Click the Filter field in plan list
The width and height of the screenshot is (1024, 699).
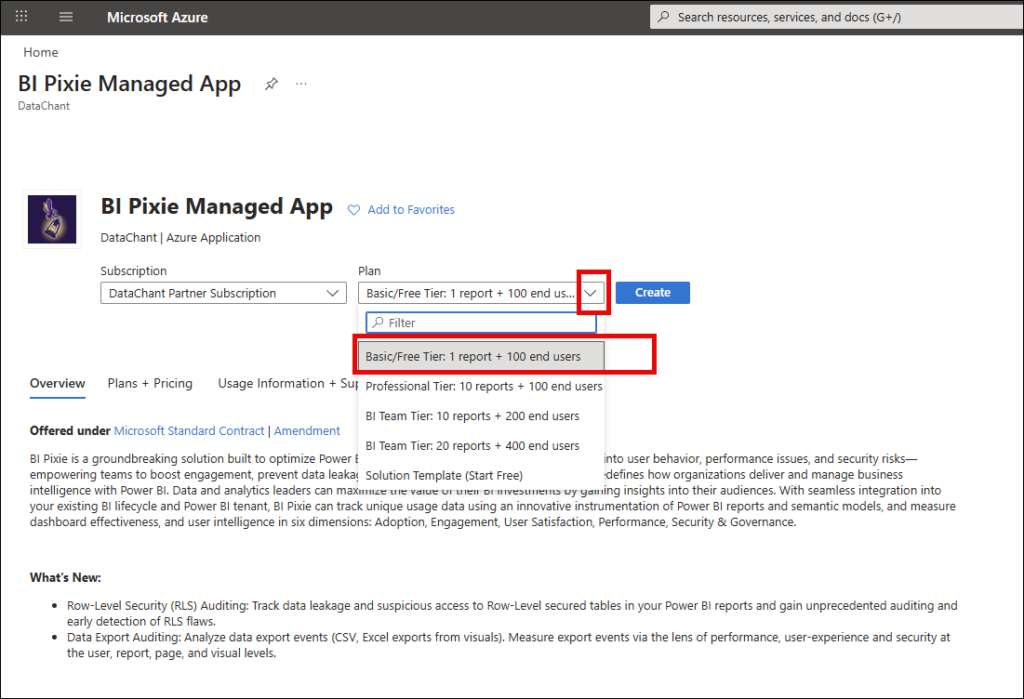coord(485,323)
